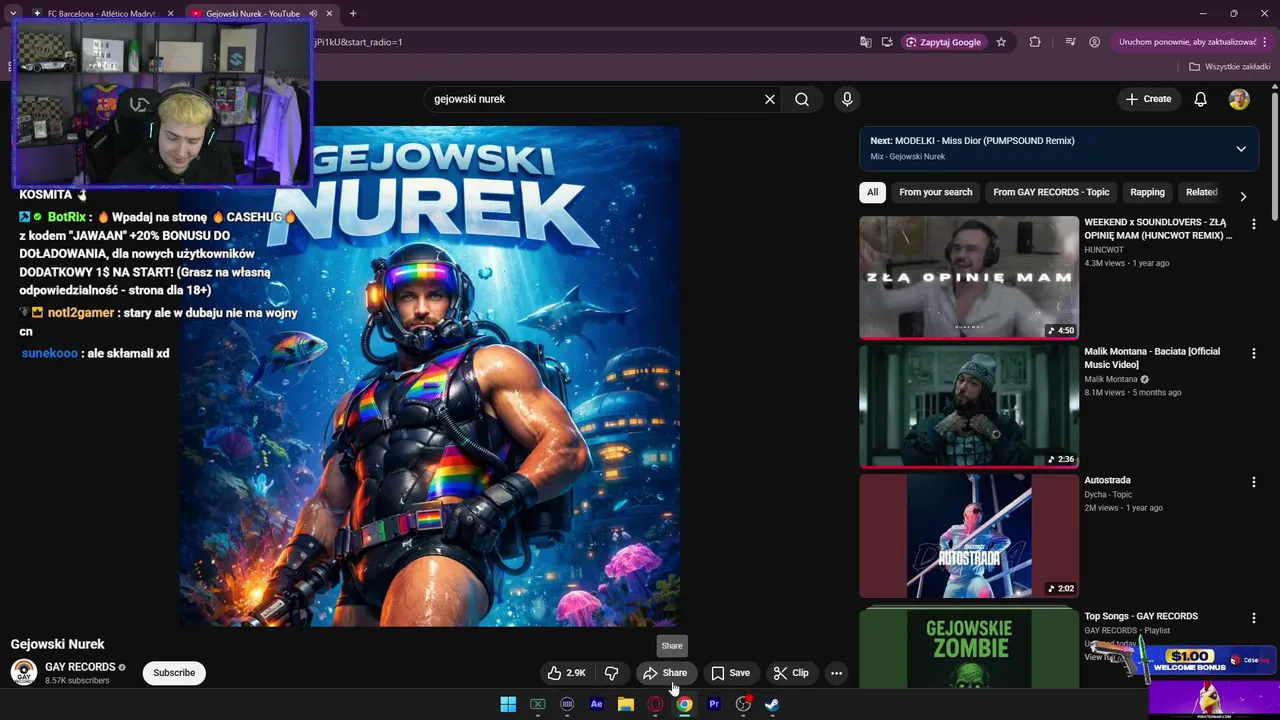Click 'Uruchom ponownie, aby zaktualizować' button
The image size is (1280, 720).
pyautogui.click(x=1188, y=42)
